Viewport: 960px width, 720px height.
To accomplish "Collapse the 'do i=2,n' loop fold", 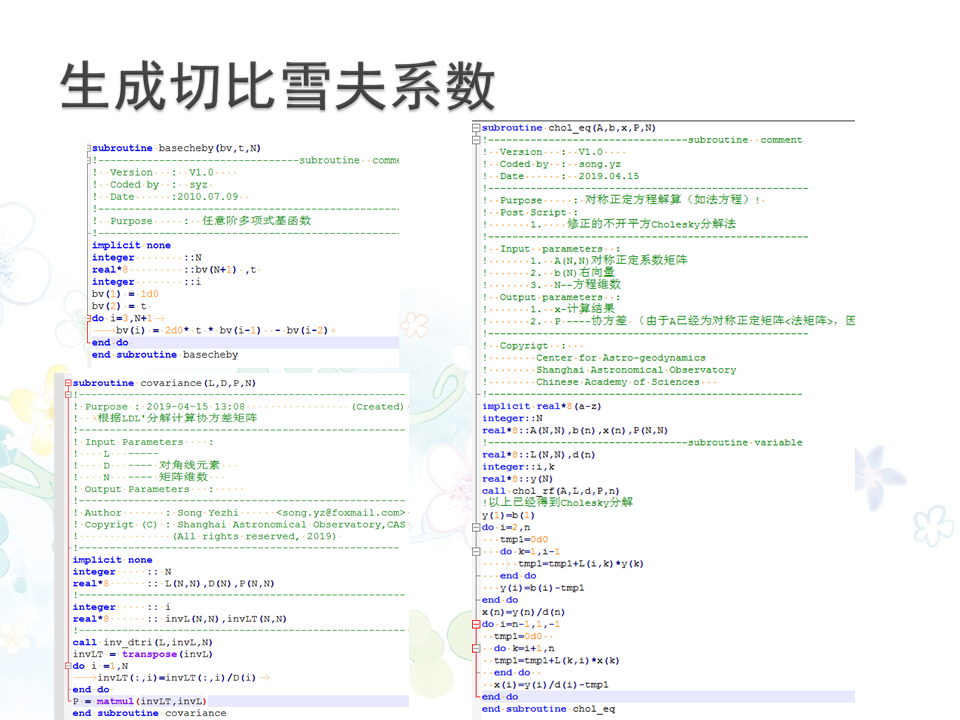I will coord(476,527).
